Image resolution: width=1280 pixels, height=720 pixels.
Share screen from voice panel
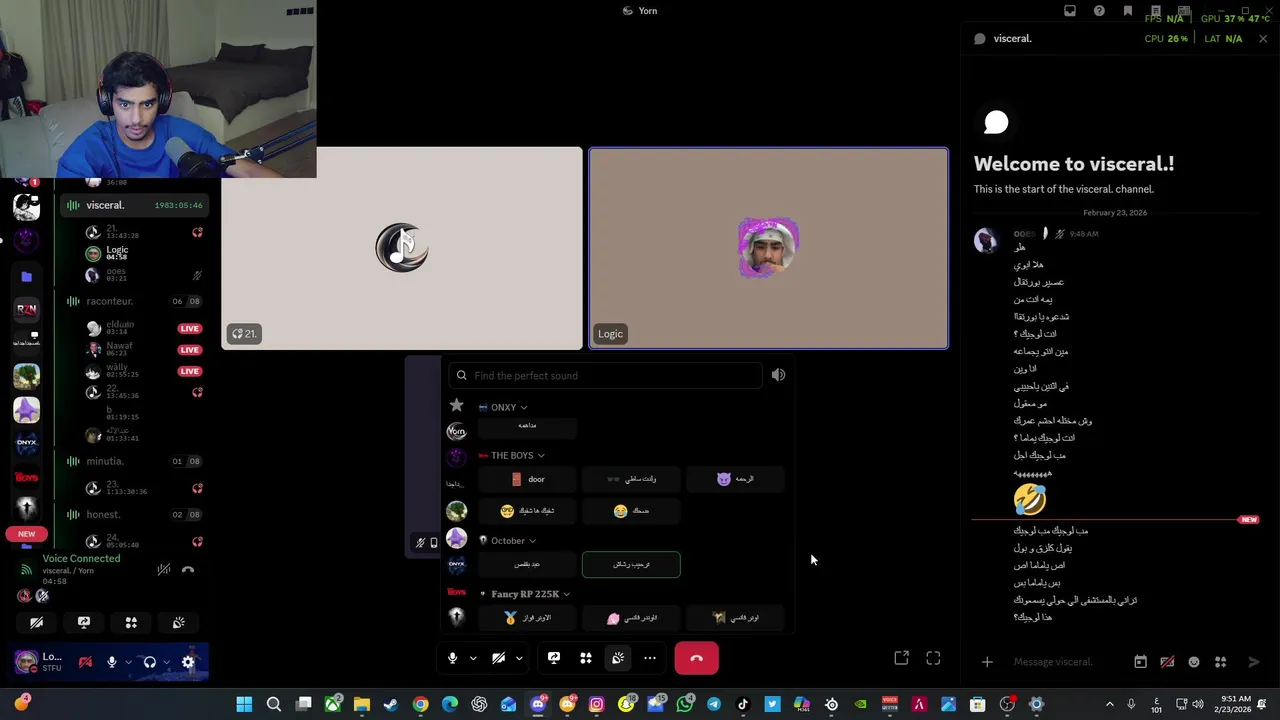tap(84, 623)
